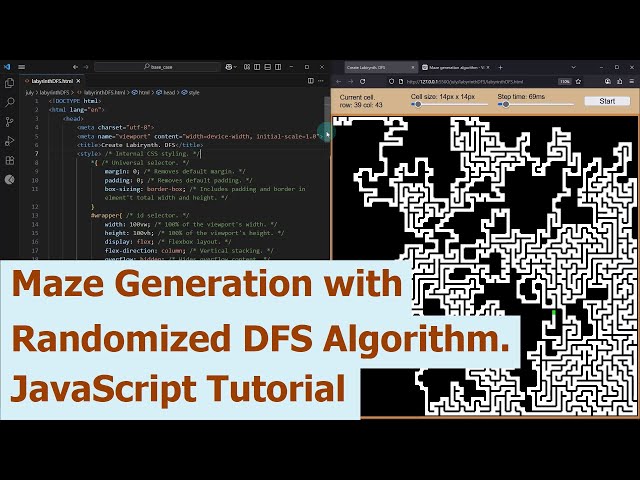This screenshot has height=480, width=640.
Task: Open the VS Code hamburger menu
Action: pos(22,67)
